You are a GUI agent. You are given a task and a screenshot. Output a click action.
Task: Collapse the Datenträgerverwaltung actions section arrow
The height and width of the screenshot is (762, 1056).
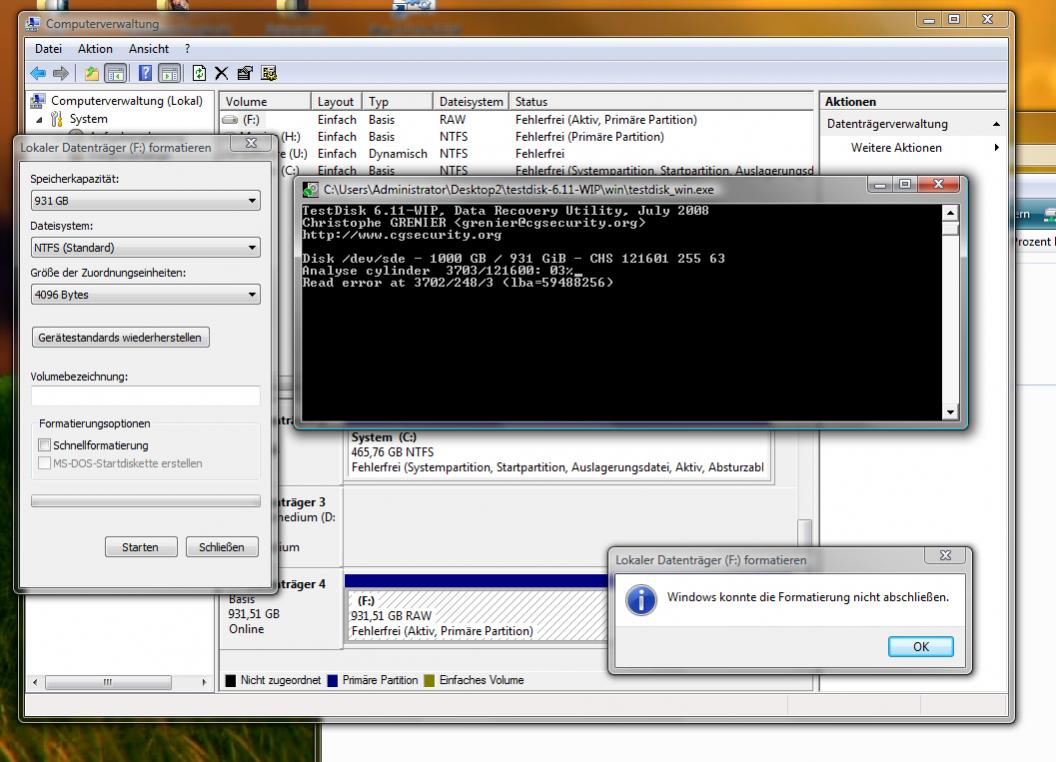point(996,124)
